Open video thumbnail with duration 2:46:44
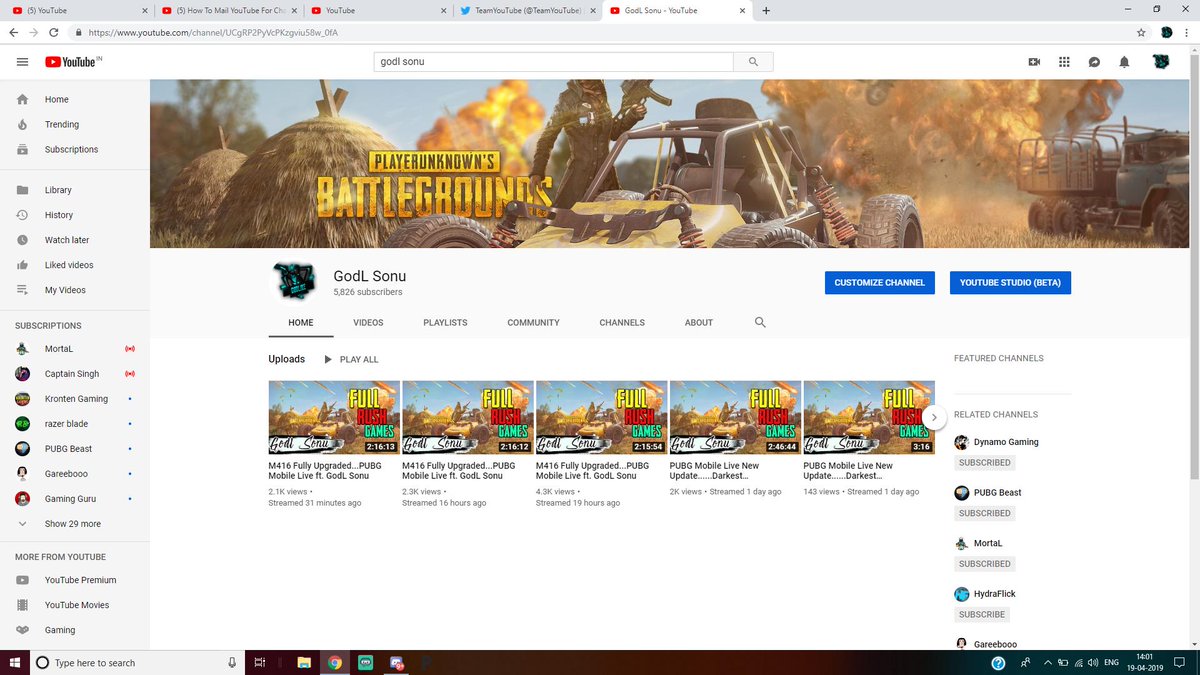The image size is (1200, 675). tap(735, 417)
